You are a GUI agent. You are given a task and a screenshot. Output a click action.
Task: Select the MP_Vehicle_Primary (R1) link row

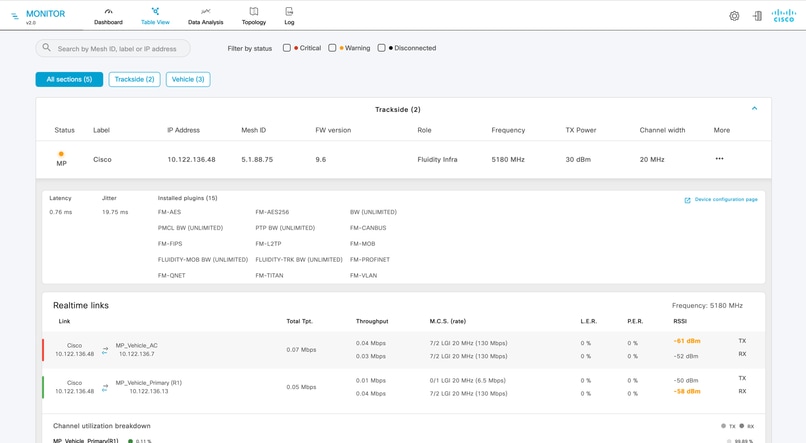pos(403,387)
